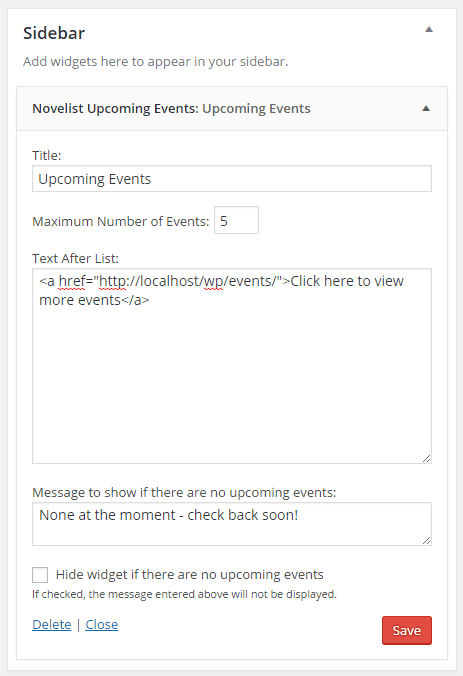Click the Hide widget checkbox label text
Image resolution: width=463 pixels, height=676 pixels.
pos(190,575)
